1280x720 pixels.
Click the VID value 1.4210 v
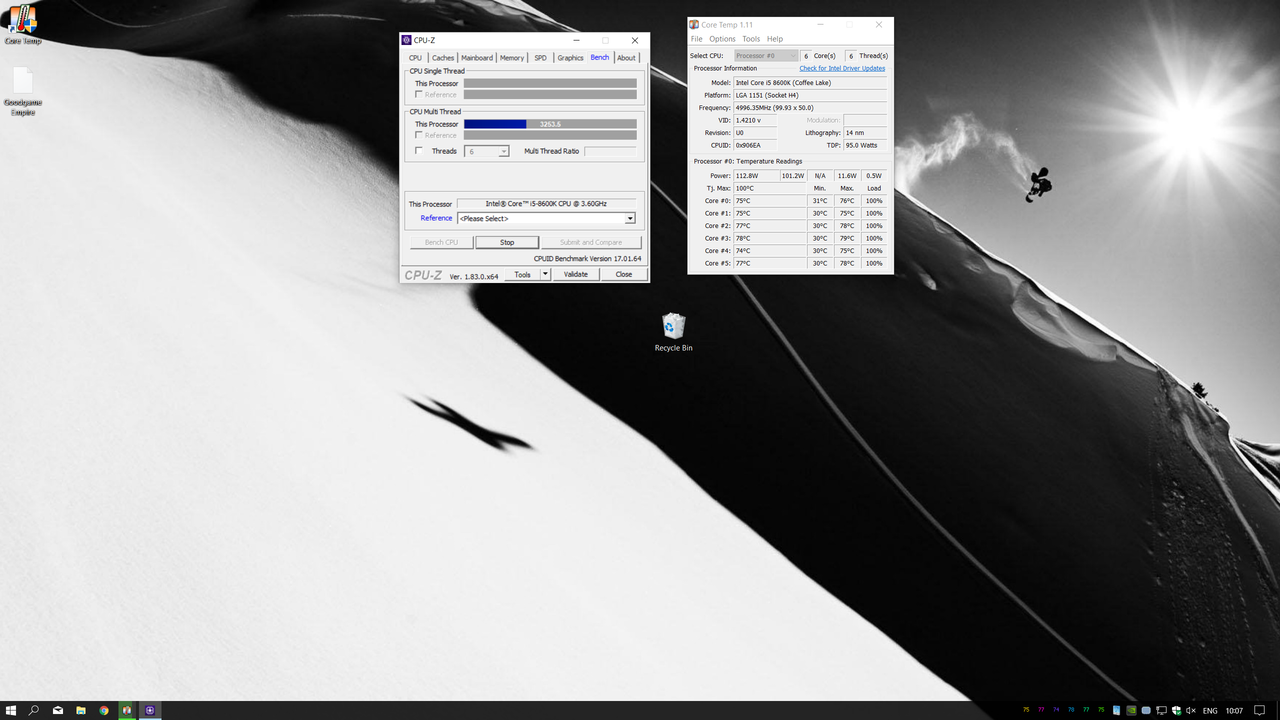click(755, 120)
